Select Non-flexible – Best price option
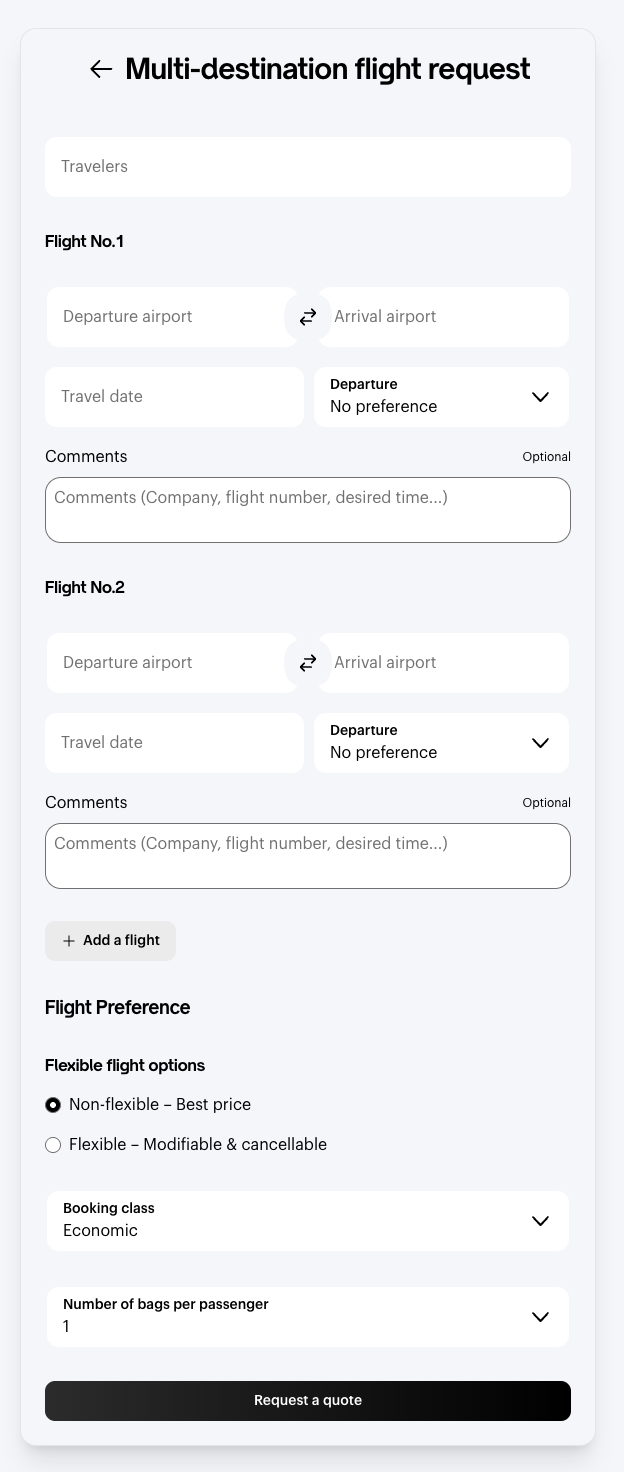 tap(53, 1105)
